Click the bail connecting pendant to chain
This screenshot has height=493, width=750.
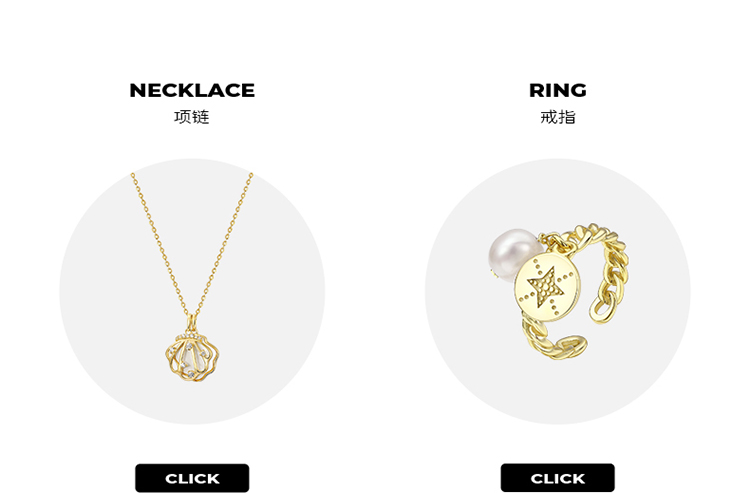click(192, 323)
